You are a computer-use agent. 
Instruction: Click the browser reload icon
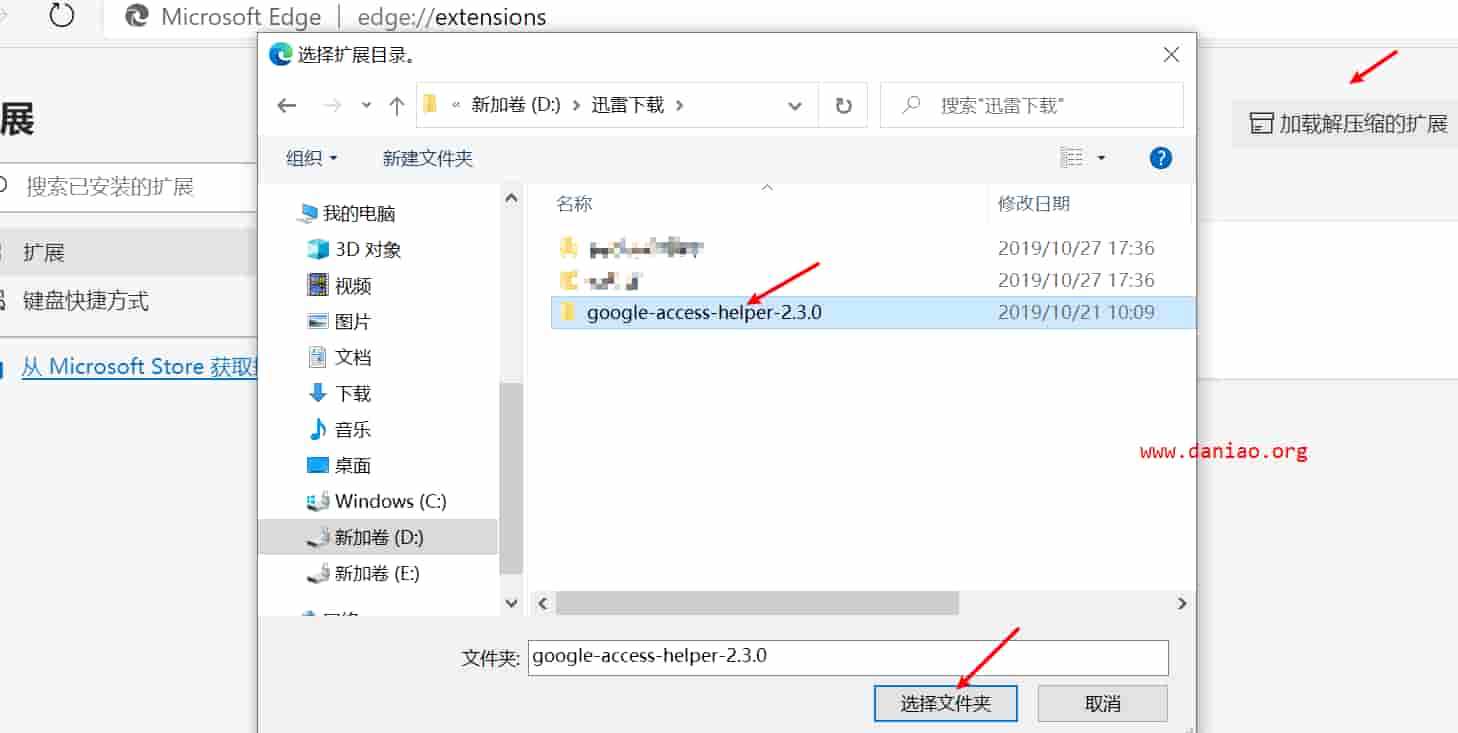(62, 16)
